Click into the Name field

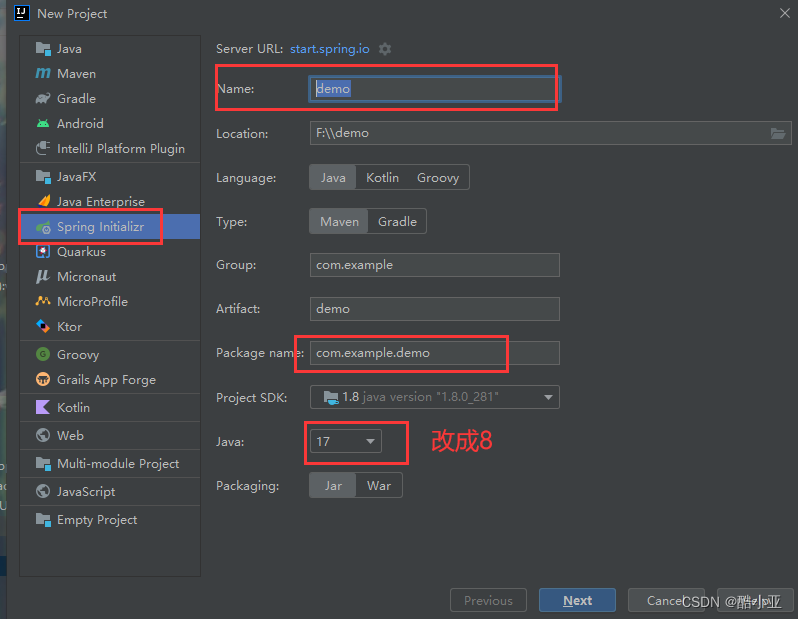pos(435,89)
